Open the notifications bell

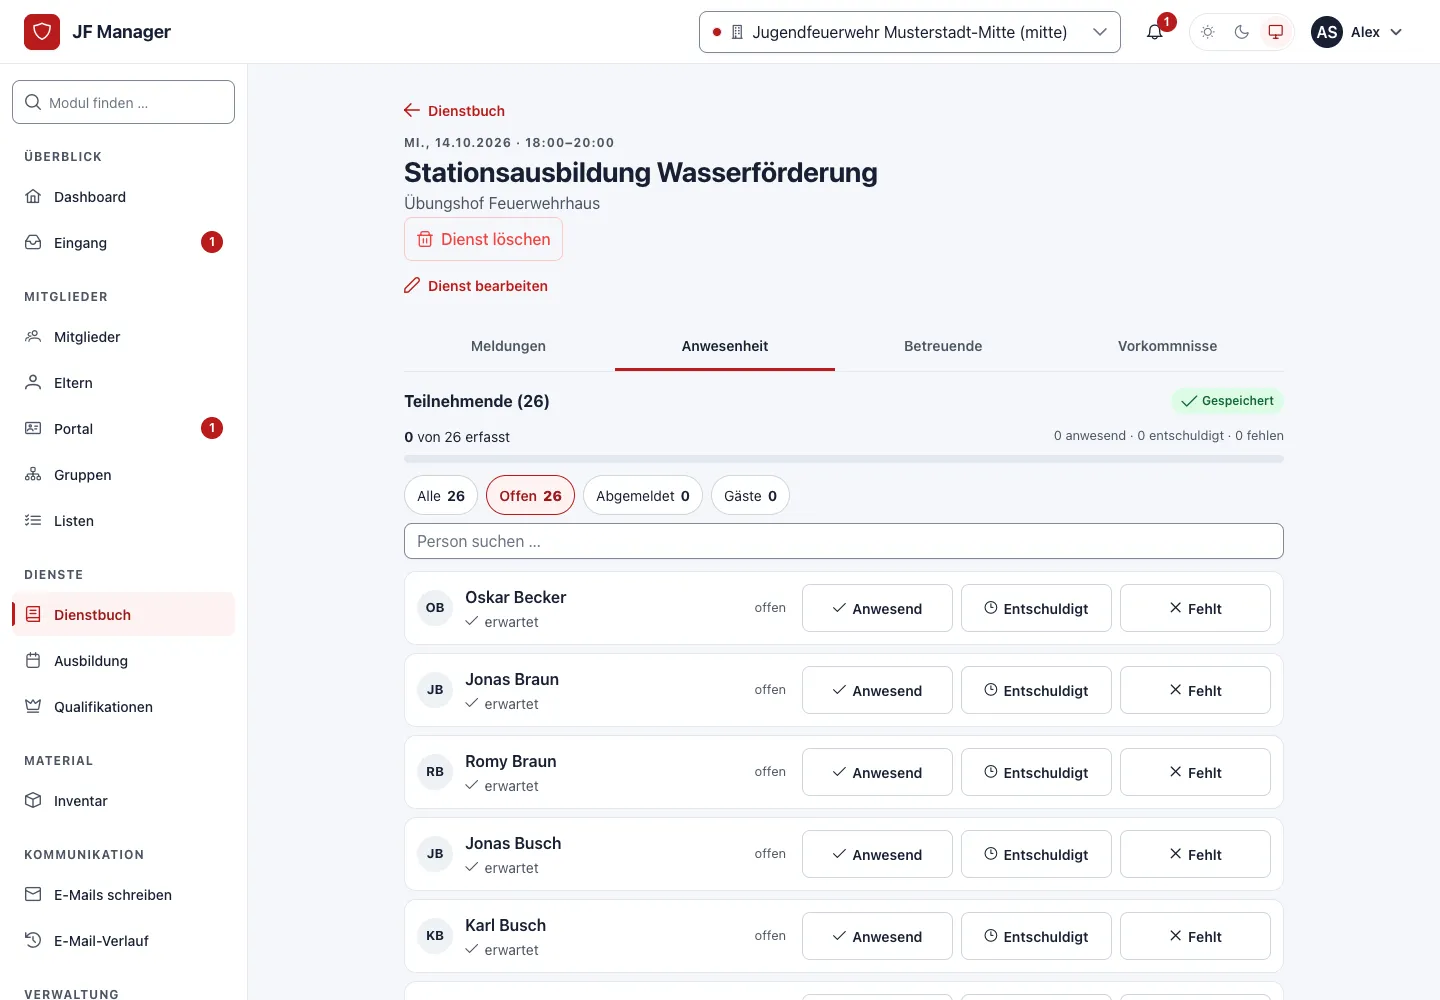tap(1155, 32)
